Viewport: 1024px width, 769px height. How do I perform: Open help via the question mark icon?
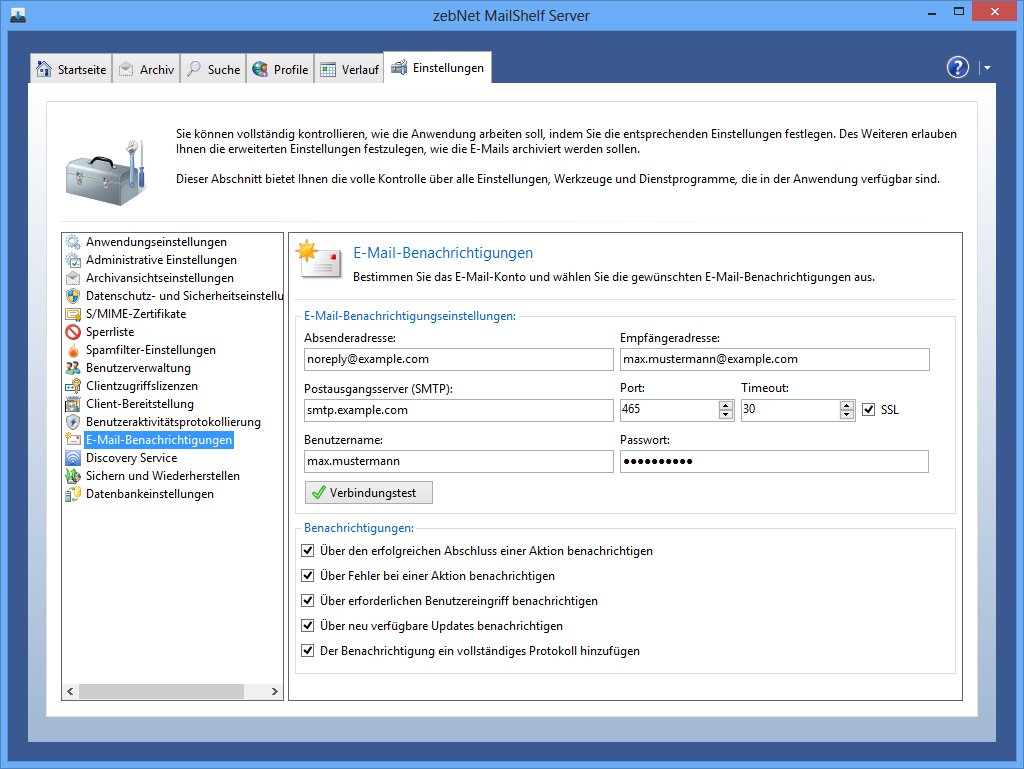[957, 67]
